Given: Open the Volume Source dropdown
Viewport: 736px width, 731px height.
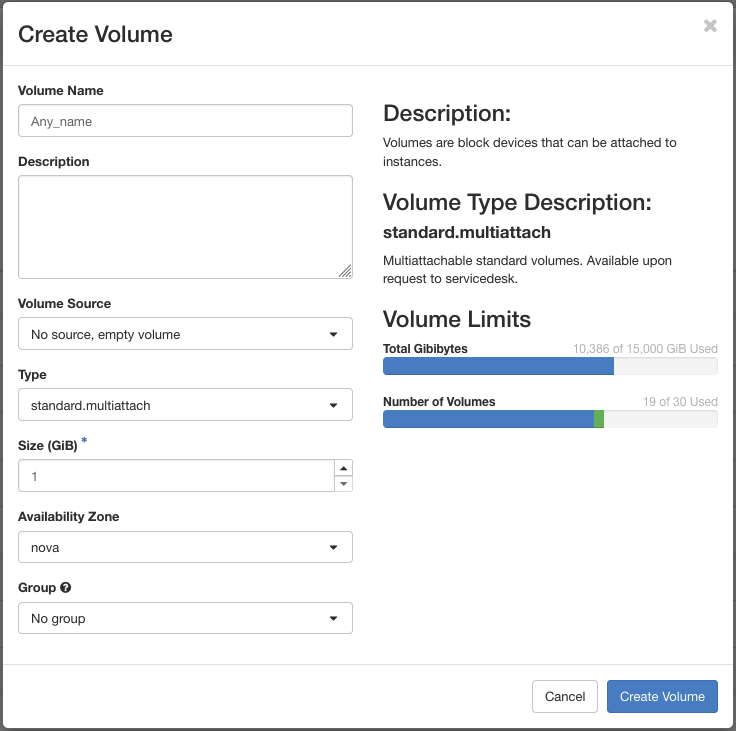Looking at the screenshot, I should pos(185,334).
